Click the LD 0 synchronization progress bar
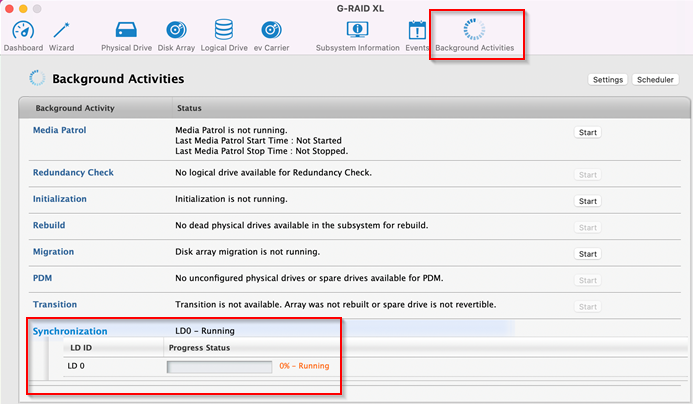693x404 pixels. coord(219,366)
